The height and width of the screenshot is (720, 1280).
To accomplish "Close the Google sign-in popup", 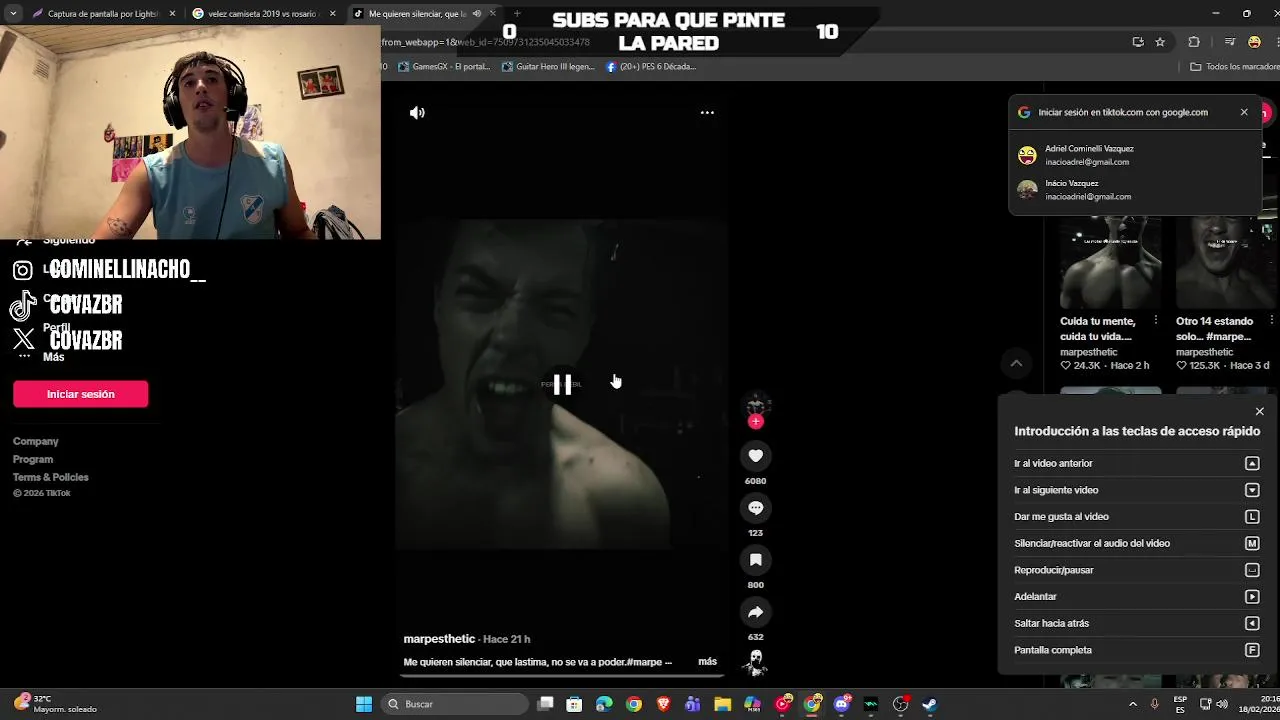I will coord(1244,112).
